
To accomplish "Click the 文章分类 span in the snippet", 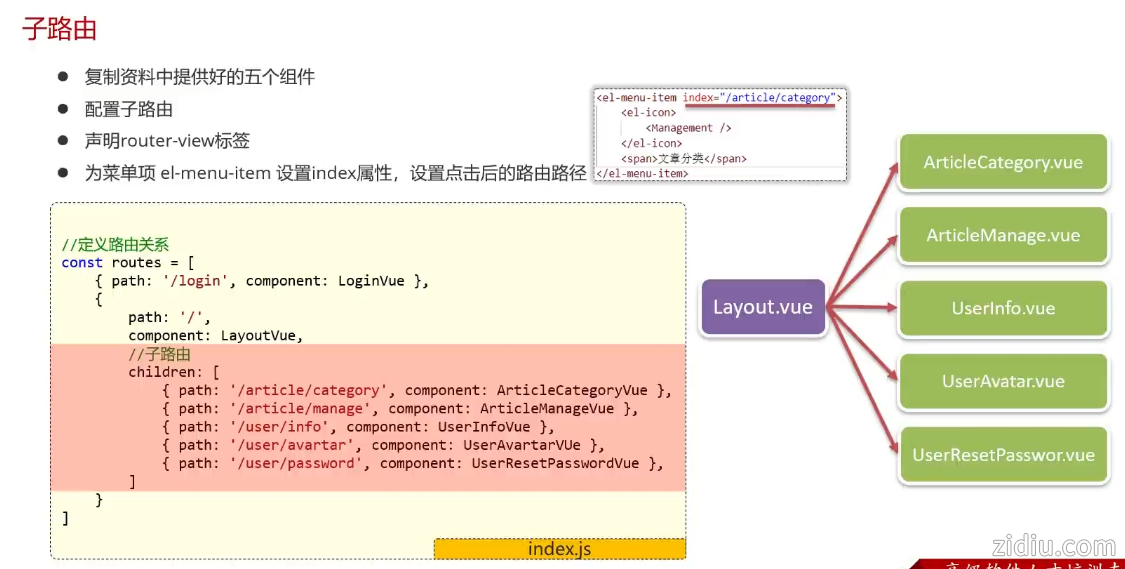I will 683,158.
